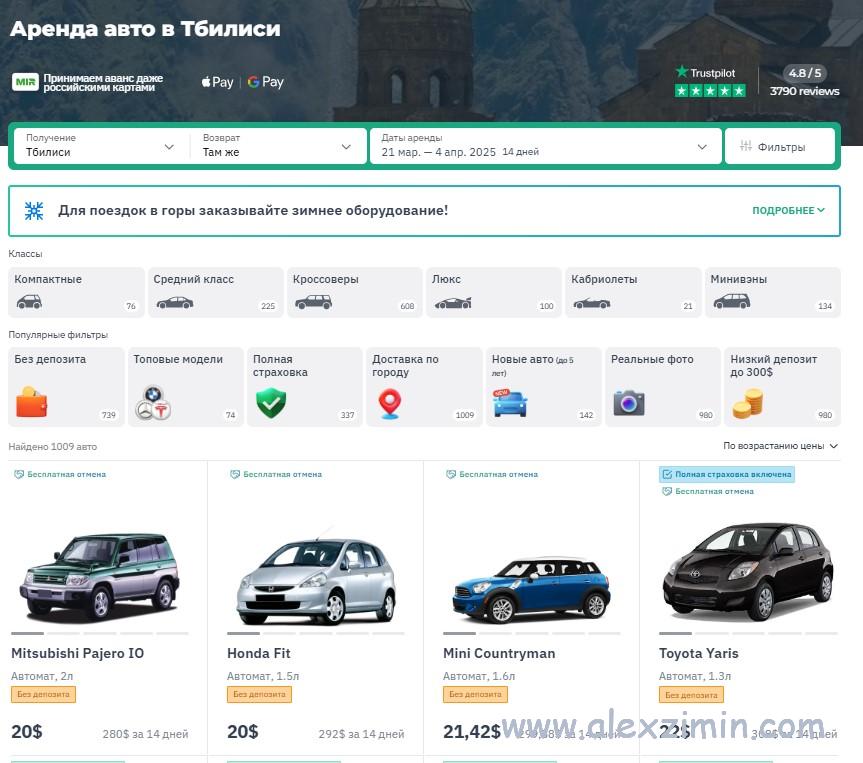Click the green Mitsubishi Pajero IO photo
863x763 pixels.
(100, 577)
